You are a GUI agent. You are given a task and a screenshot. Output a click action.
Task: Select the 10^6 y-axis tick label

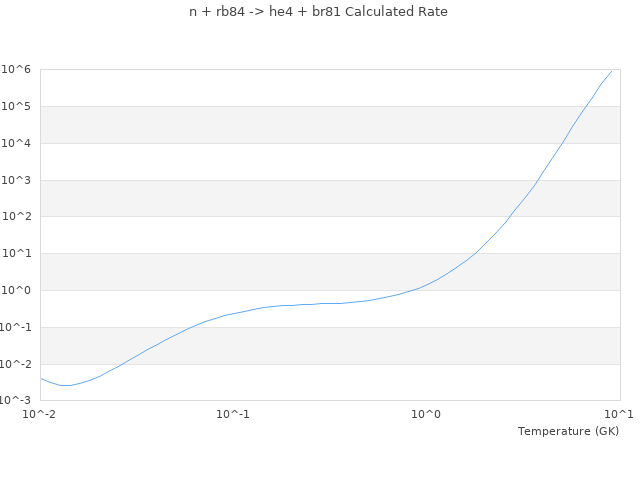(19, 69)
